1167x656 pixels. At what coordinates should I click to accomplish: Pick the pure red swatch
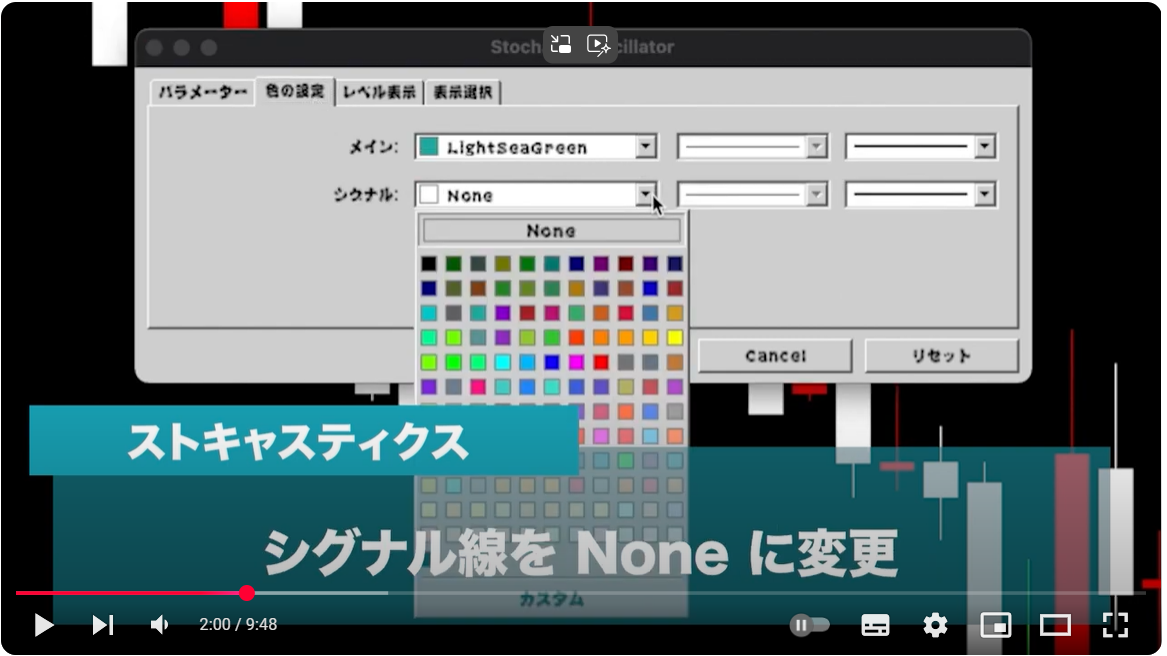pyautogui.click(x=601, y=362)
